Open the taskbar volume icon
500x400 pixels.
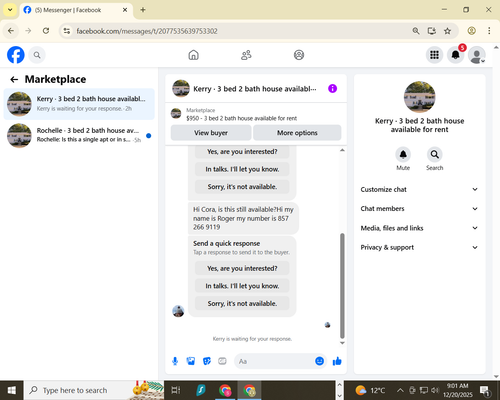click(x=435, y=390)
